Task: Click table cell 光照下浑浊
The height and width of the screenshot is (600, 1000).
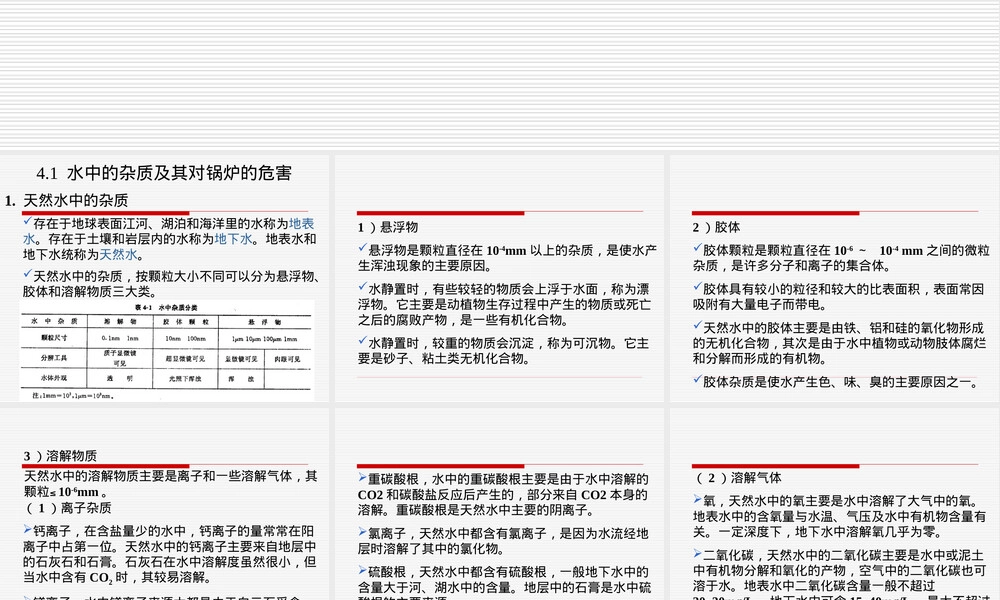Action: (x=185, y=379)
